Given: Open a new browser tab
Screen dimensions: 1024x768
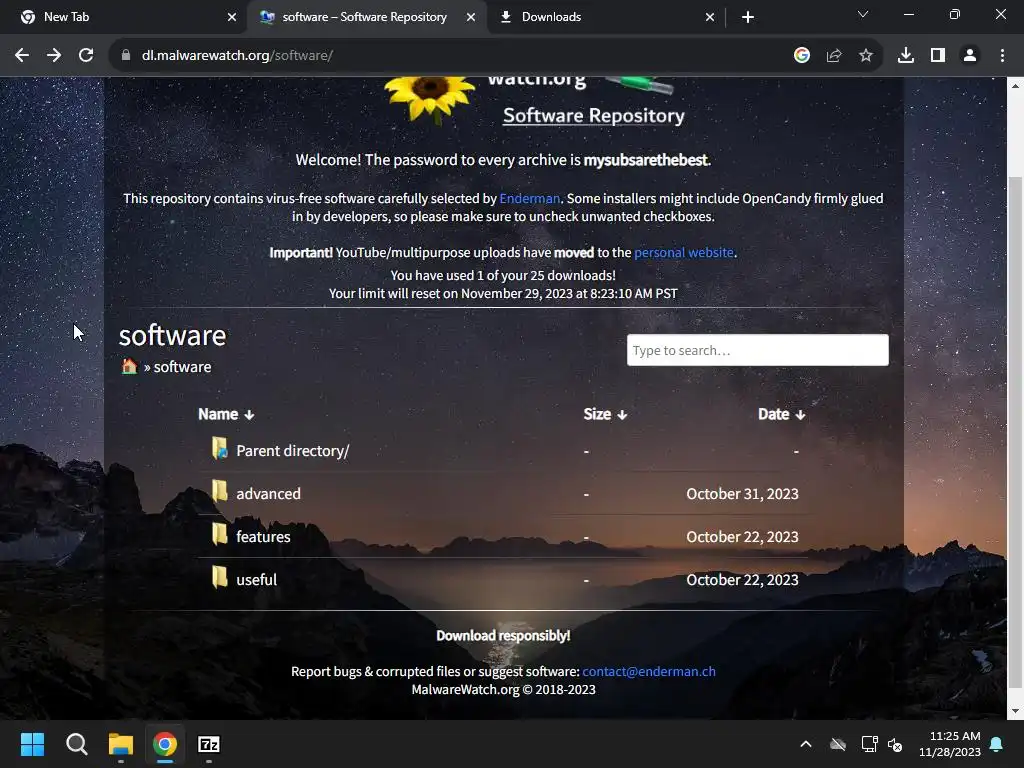Looking at the screenshot, I should (748, 17).
